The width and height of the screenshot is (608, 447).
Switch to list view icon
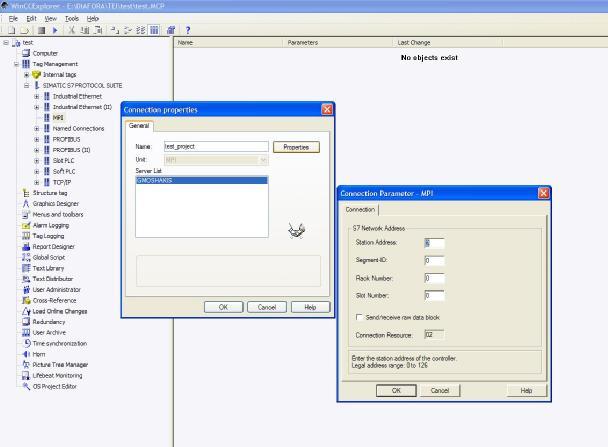(141, 30)
